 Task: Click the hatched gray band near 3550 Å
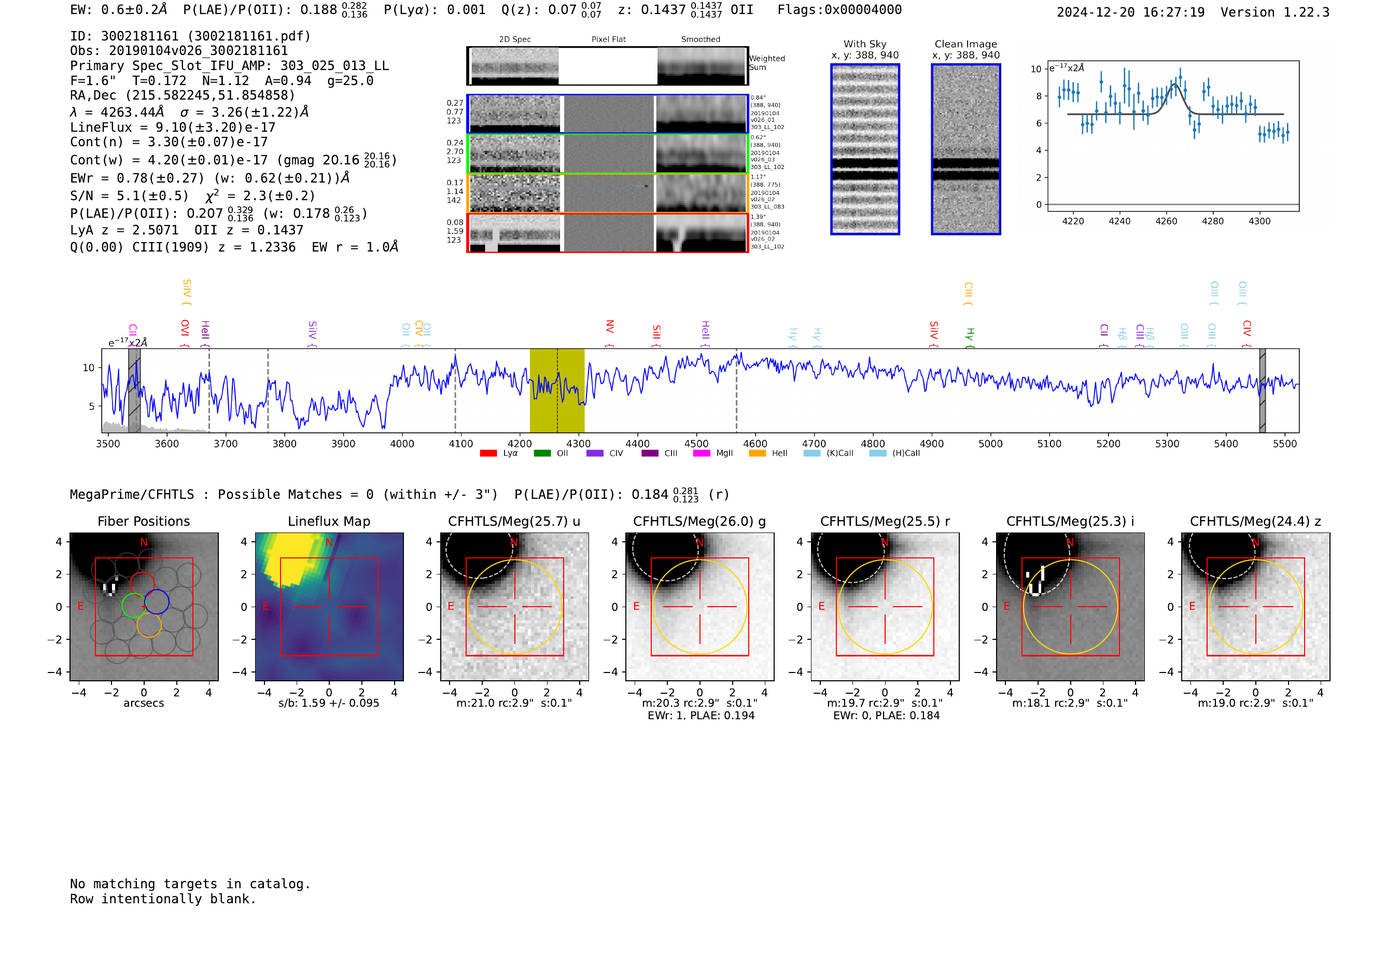click(x=134, y=390)
